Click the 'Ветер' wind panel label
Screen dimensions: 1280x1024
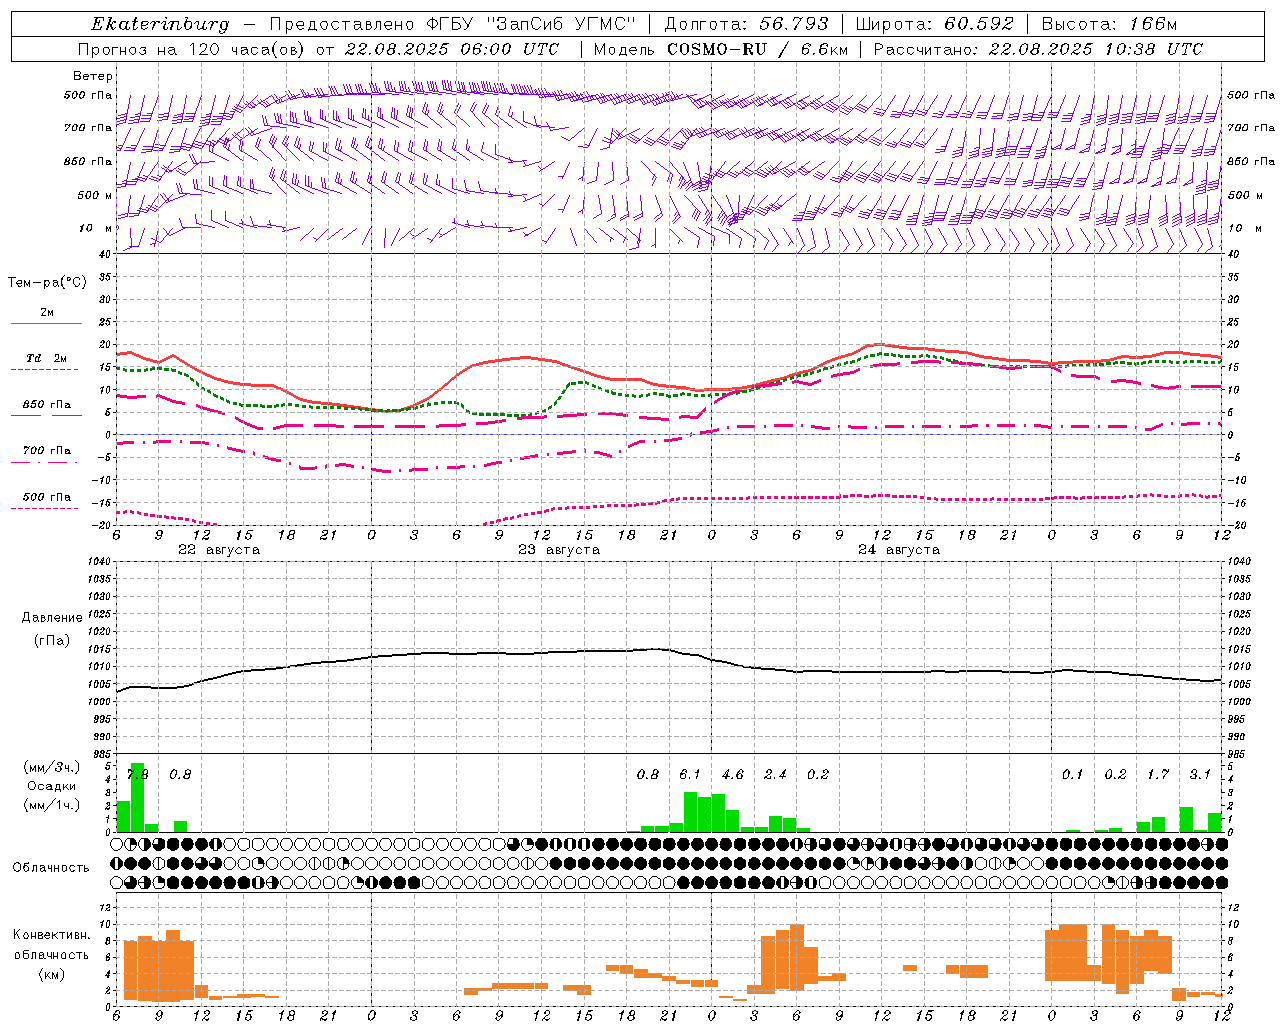[x=93, y=76]
